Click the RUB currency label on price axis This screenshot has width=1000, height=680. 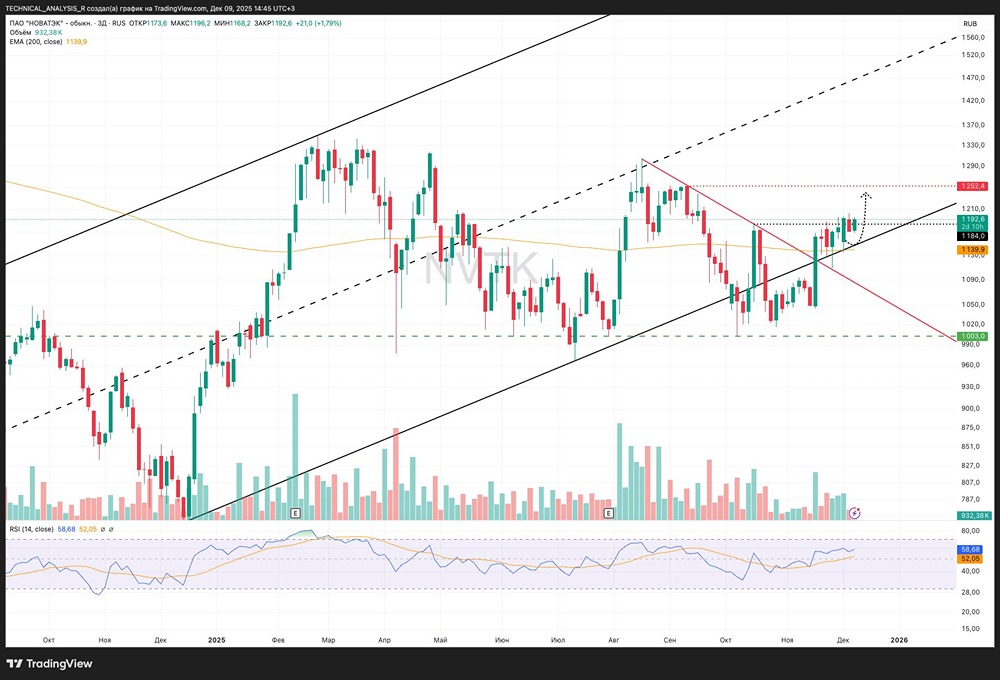(x=969, y=23)
